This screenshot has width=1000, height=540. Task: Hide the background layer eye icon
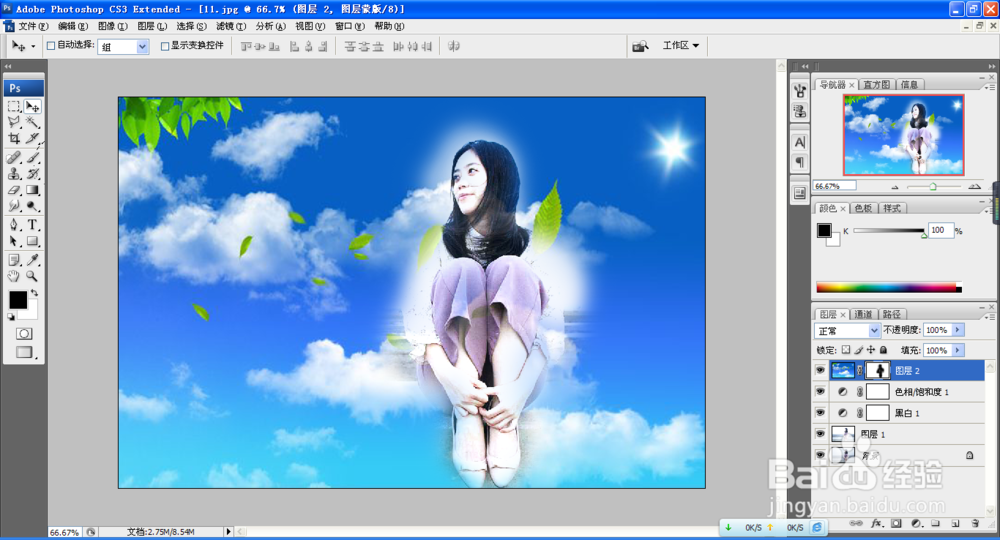pyautogui.click(x=820, y=455)
